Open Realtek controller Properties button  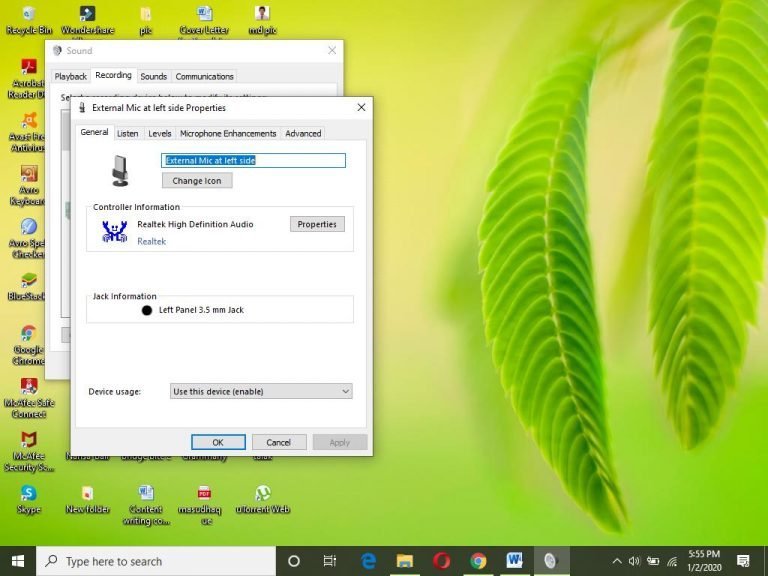(317, 224)
